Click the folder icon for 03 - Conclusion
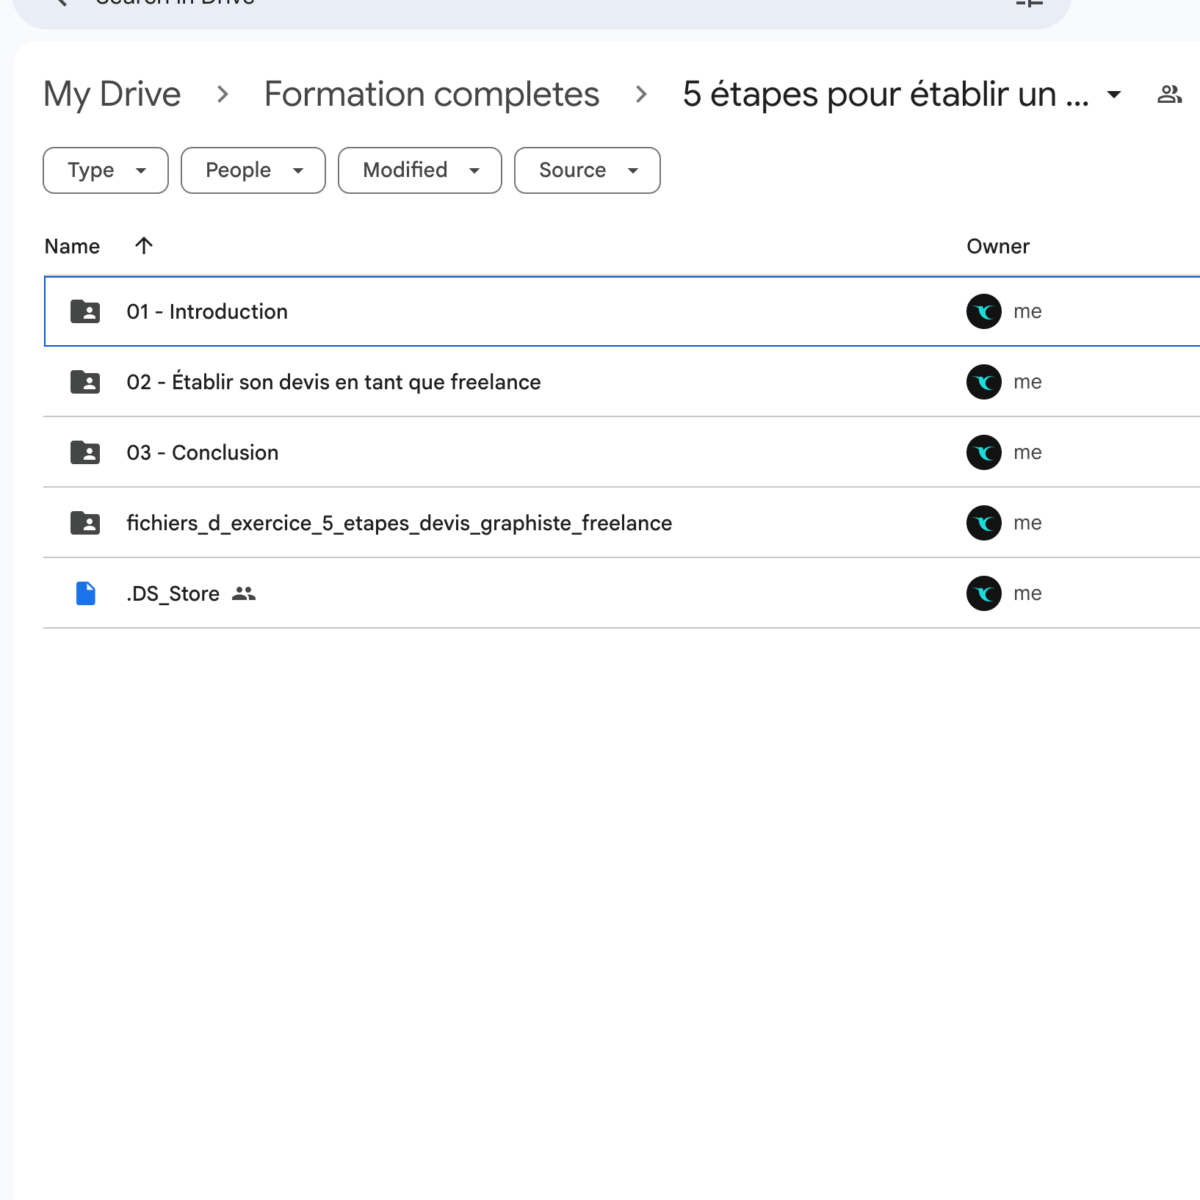 click(85, 453)
